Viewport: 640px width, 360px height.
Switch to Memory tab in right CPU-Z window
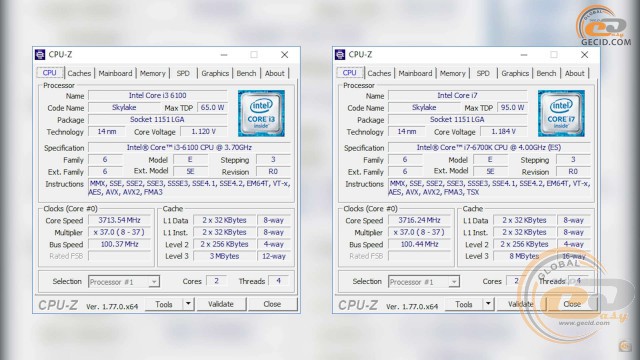point(453,73)
